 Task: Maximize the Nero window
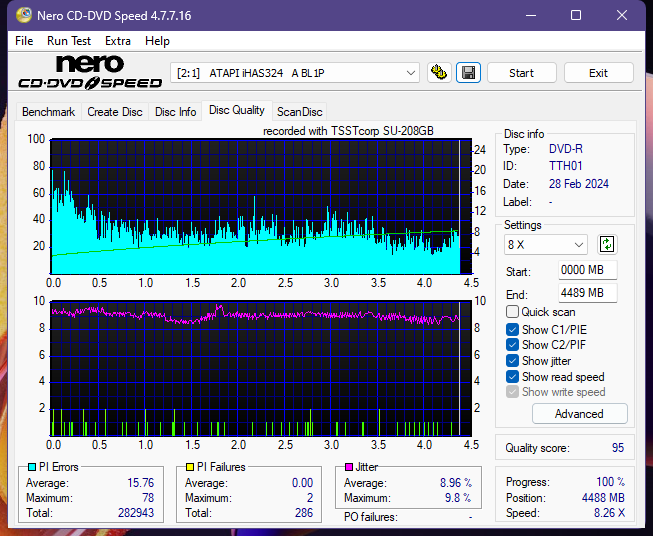576,15
